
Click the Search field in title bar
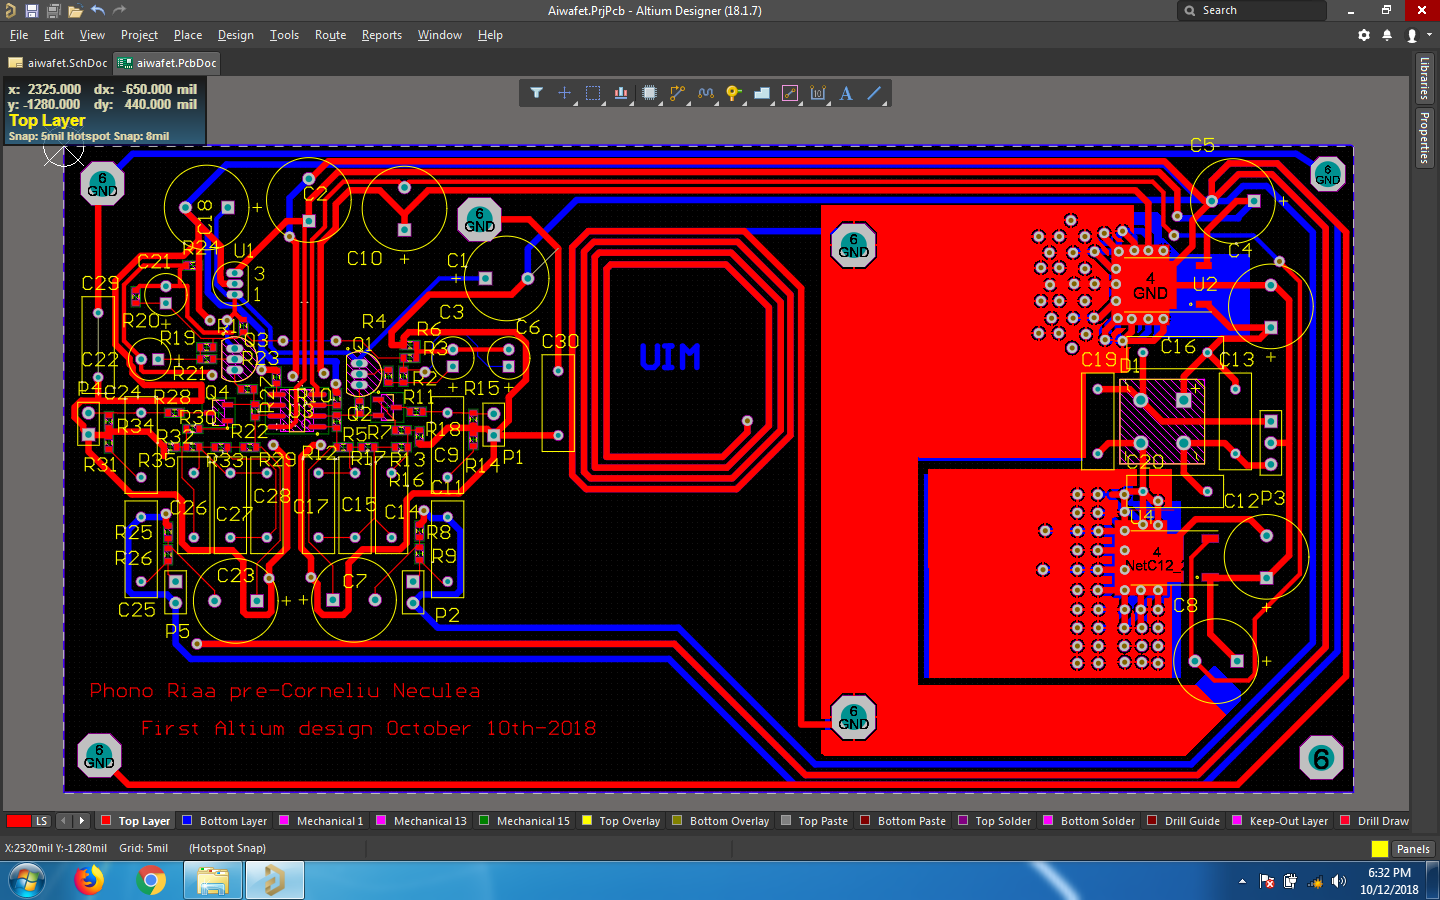point(1252,10)
